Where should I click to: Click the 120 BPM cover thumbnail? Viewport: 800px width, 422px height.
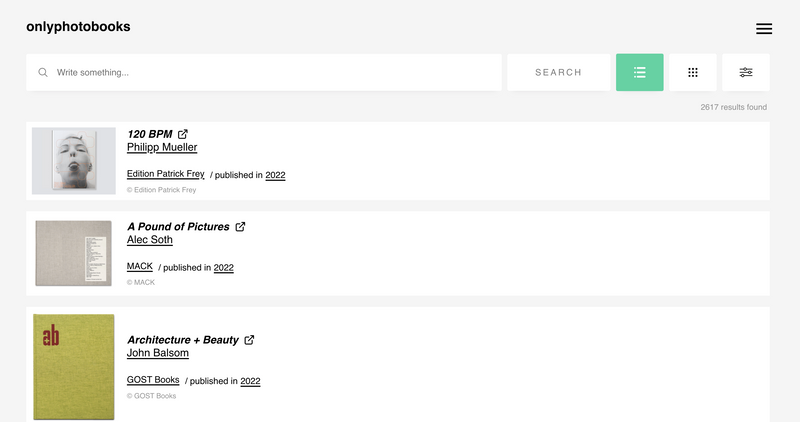pyautogui.click(x=74, y=161)
